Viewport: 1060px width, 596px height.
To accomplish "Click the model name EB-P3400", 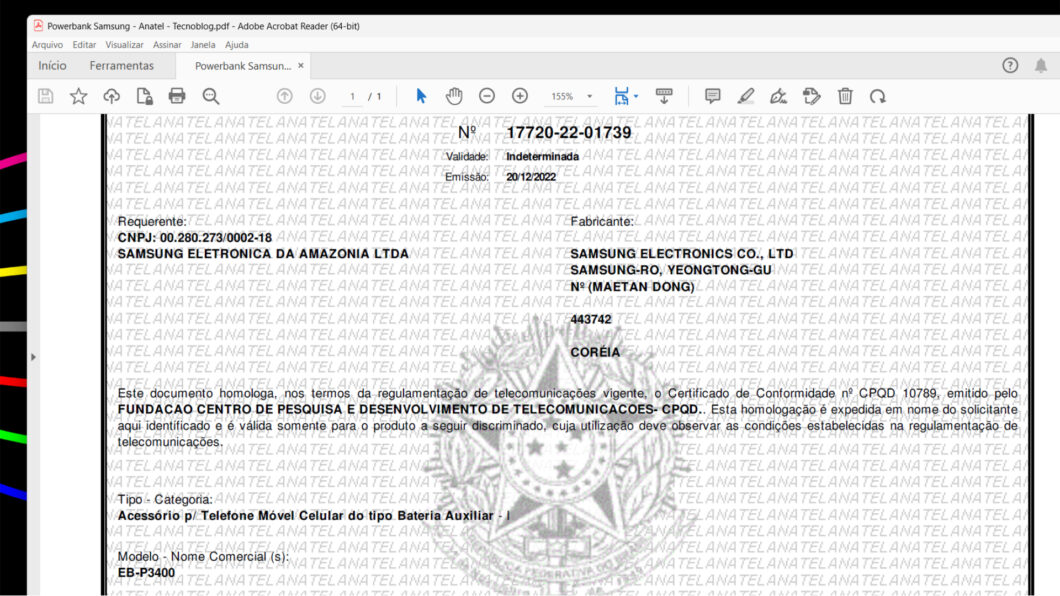I will (x=146, y=573).
